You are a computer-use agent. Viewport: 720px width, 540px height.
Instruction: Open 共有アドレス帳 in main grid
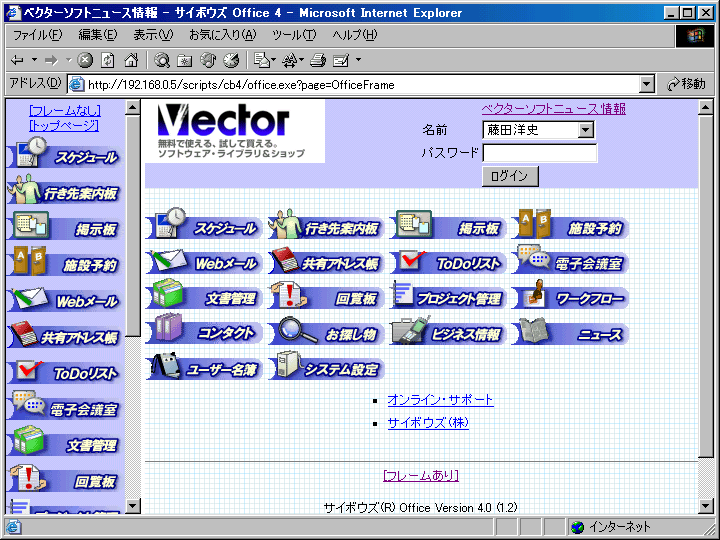pyautogui.click(x=326, y=261)
